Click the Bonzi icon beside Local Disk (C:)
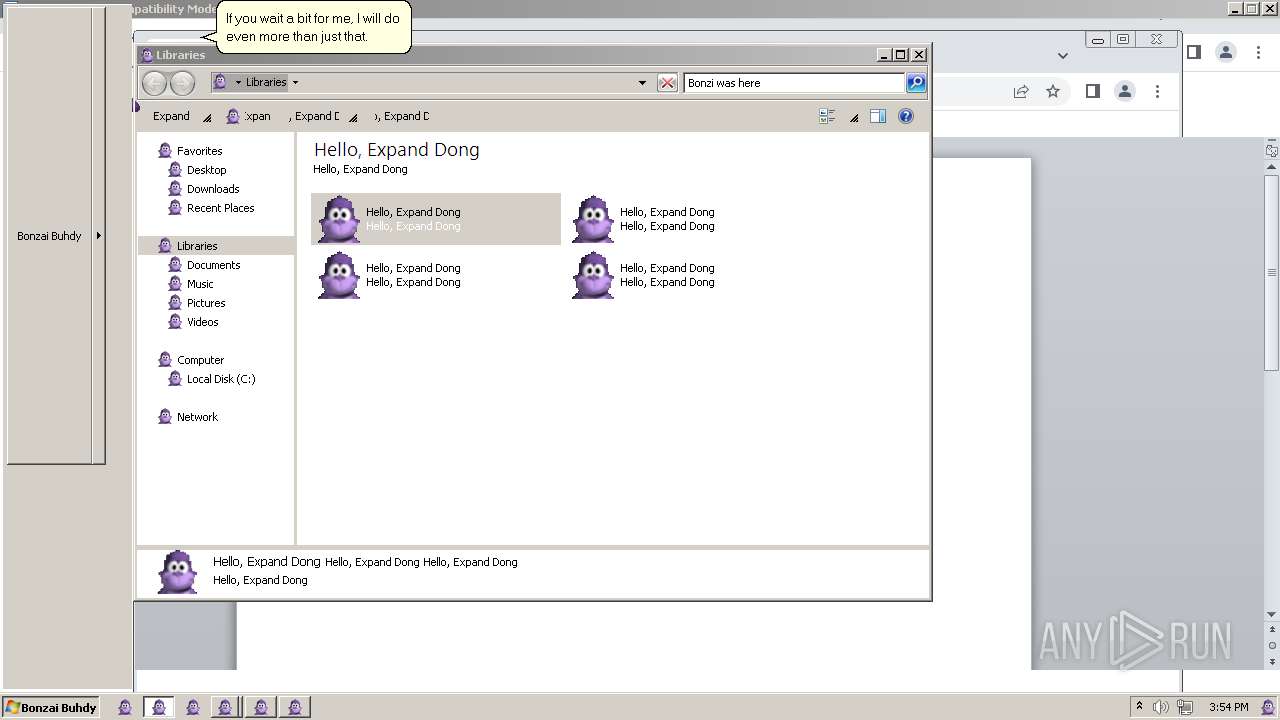This screenshot has width=1280, height=720. pyautogui.click(x=175, y=379)
